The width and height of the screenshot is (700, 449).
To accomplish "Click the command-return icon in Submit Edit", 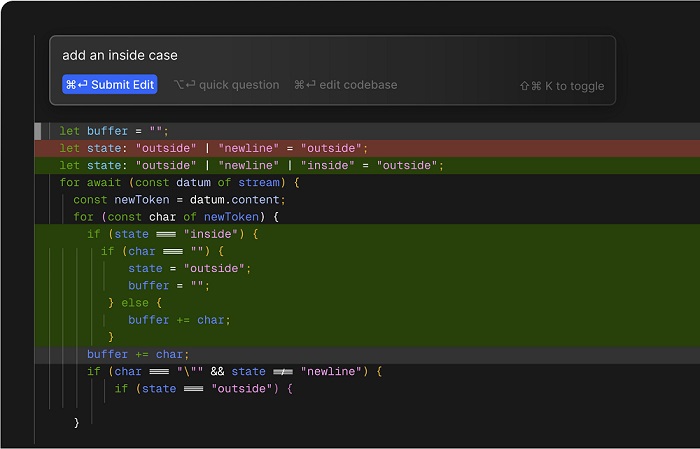I will pyautogui.click(x=76, y=85).
